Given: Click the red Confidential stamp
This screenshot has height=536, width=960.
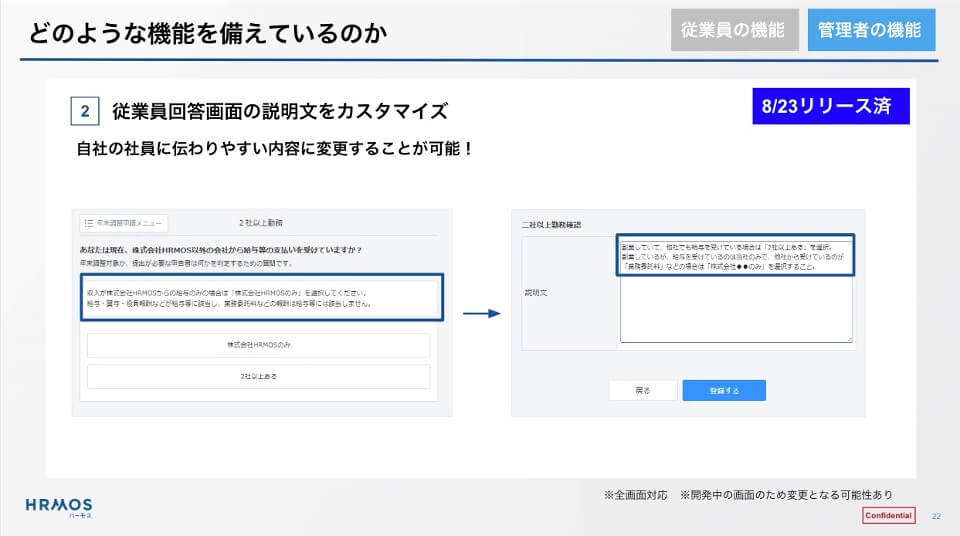Looking at the screenshot, I should 888,515.
